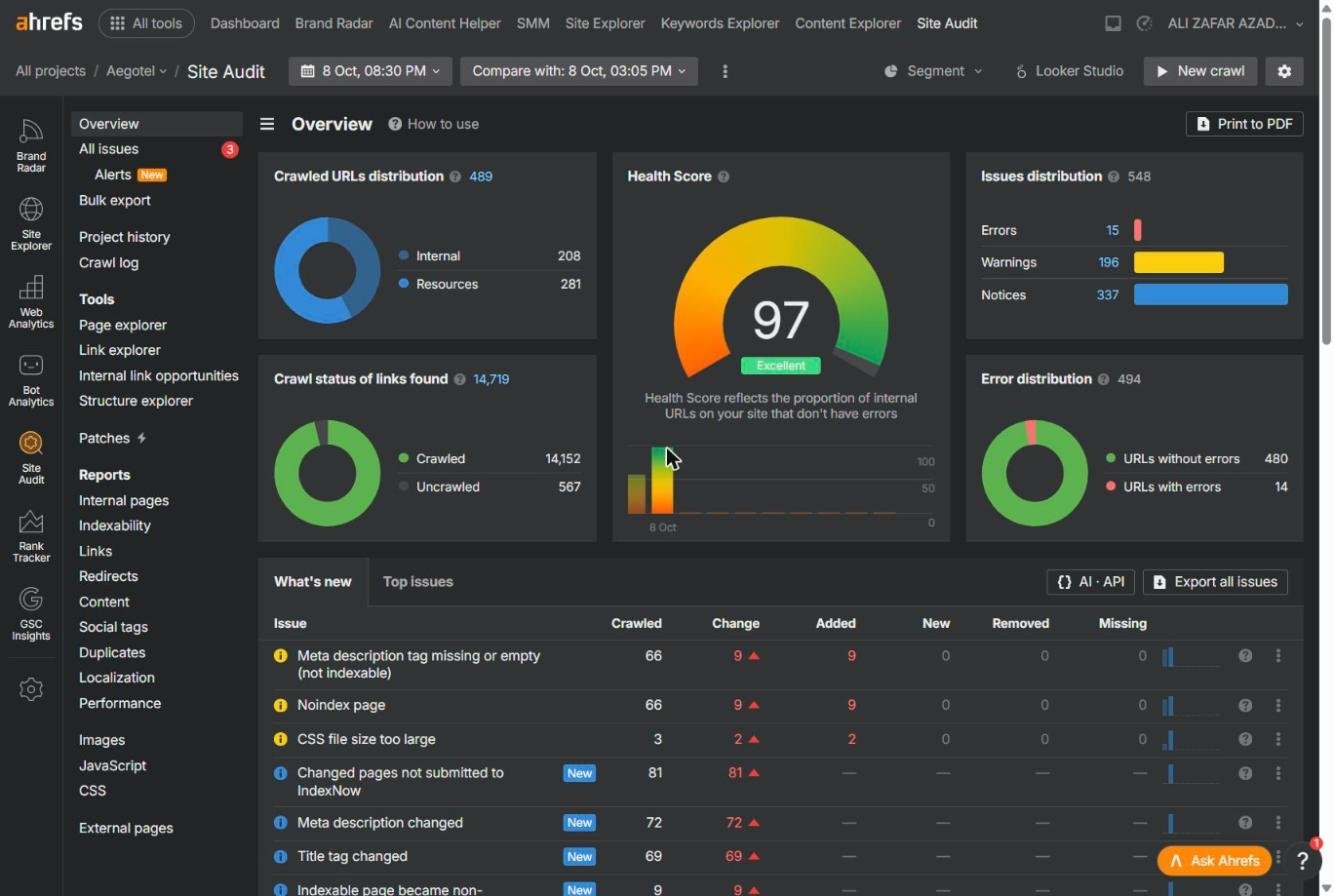Switch to the Top issues tab
Viewport: 1334px width, 896px height.
pyautogui.click(x=418, y=582)
